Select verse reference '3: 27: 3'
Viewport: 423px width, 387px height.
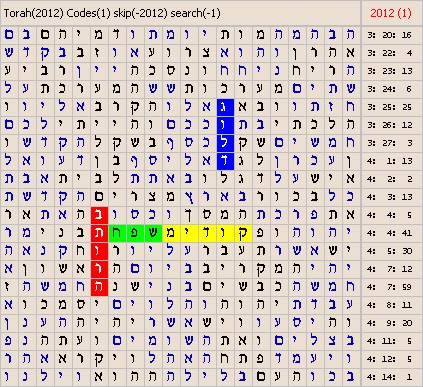tap(390, 143)
